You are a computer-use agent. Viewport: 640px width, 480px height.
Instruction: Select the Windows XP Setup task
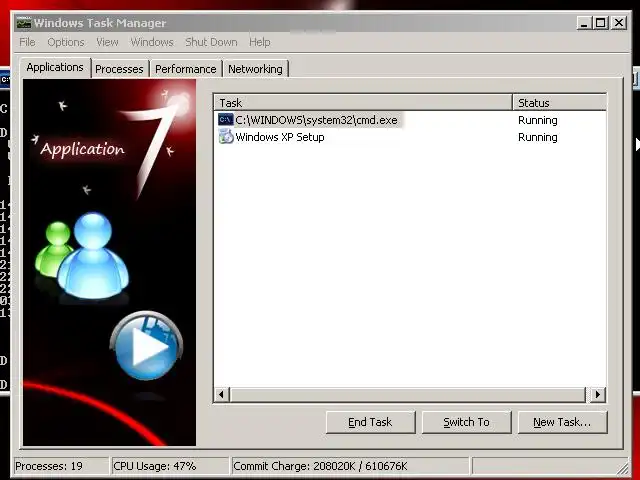[x=280, y=137]
